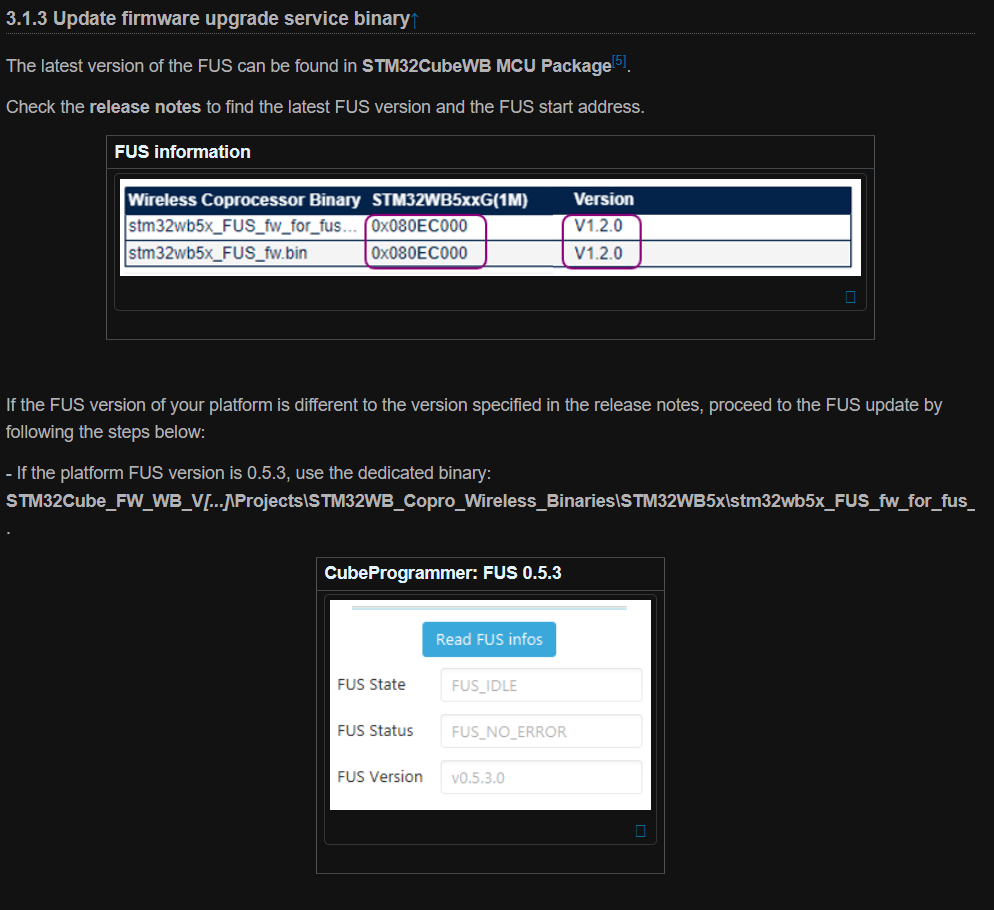Viewport: 994px width, 910px height.
Task: Click the FUS Status label
Action: [375, 731]
